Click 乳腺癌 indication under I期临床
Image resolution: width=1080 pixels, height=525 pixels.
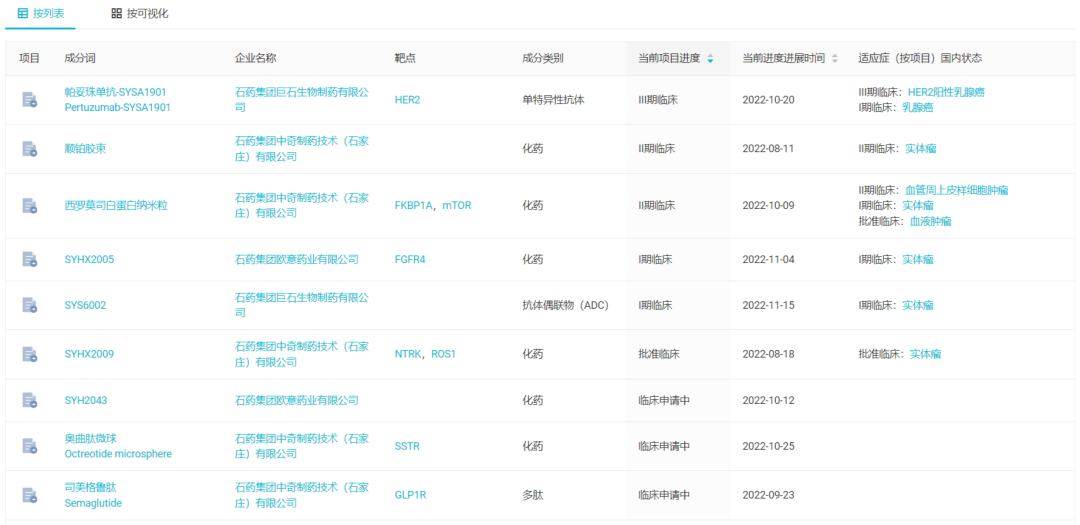click(917, 107)
